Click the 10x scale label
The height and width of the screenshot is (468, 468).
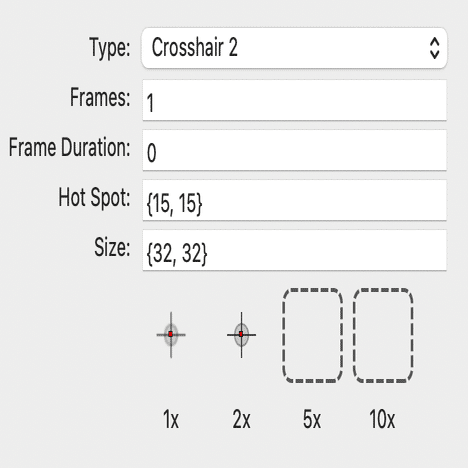click(x=382, y=419)
